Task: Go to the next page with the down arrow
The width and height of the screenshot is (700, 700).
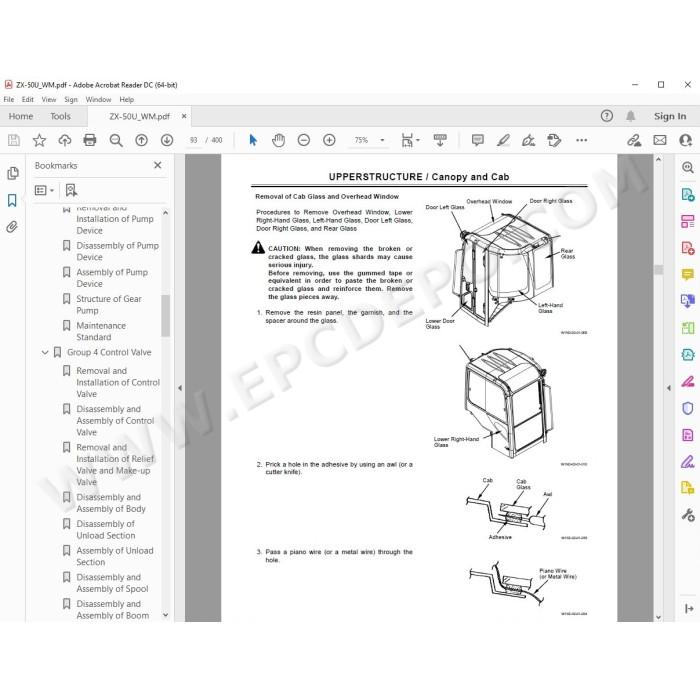Action: click(167, 140)
